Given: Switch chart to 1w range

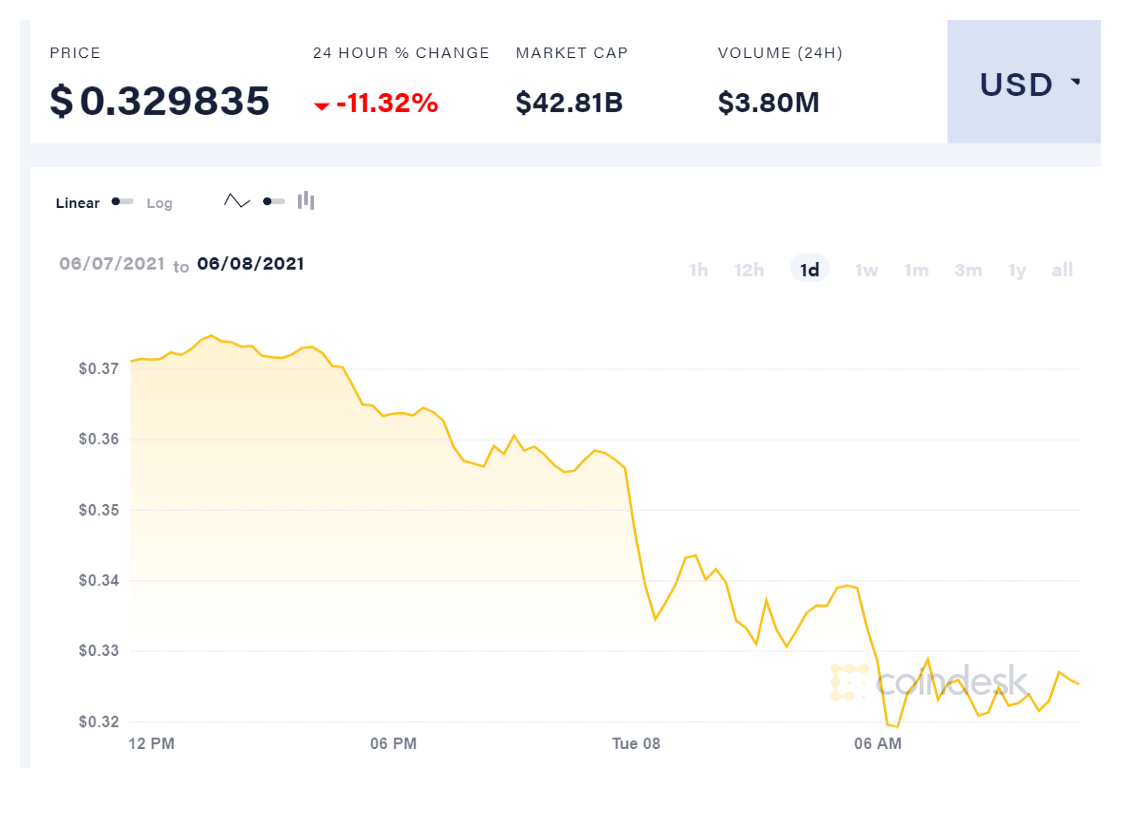Looking at the screenshot, I should (x=866, y=270).
